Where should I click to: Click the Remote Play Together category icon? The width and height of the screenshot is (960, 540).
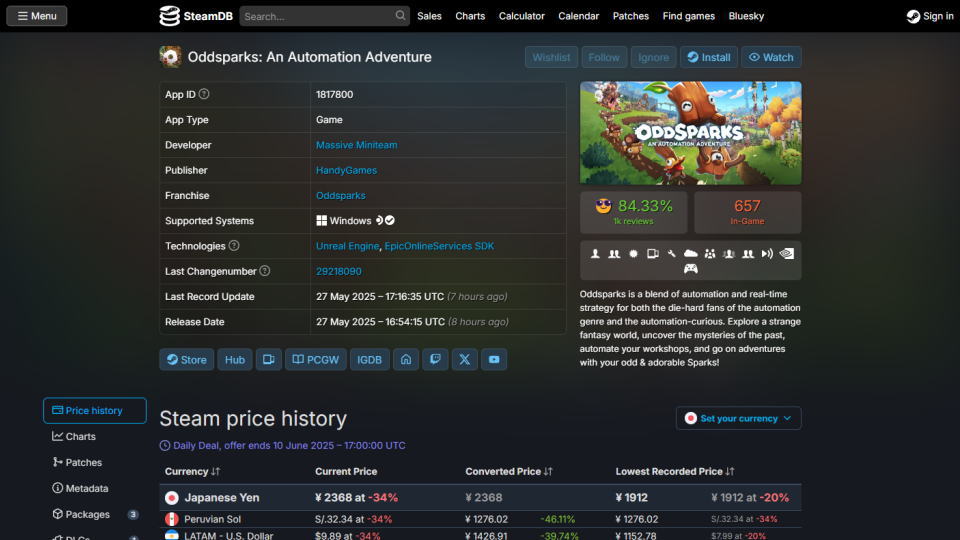[x=767, y=253]
